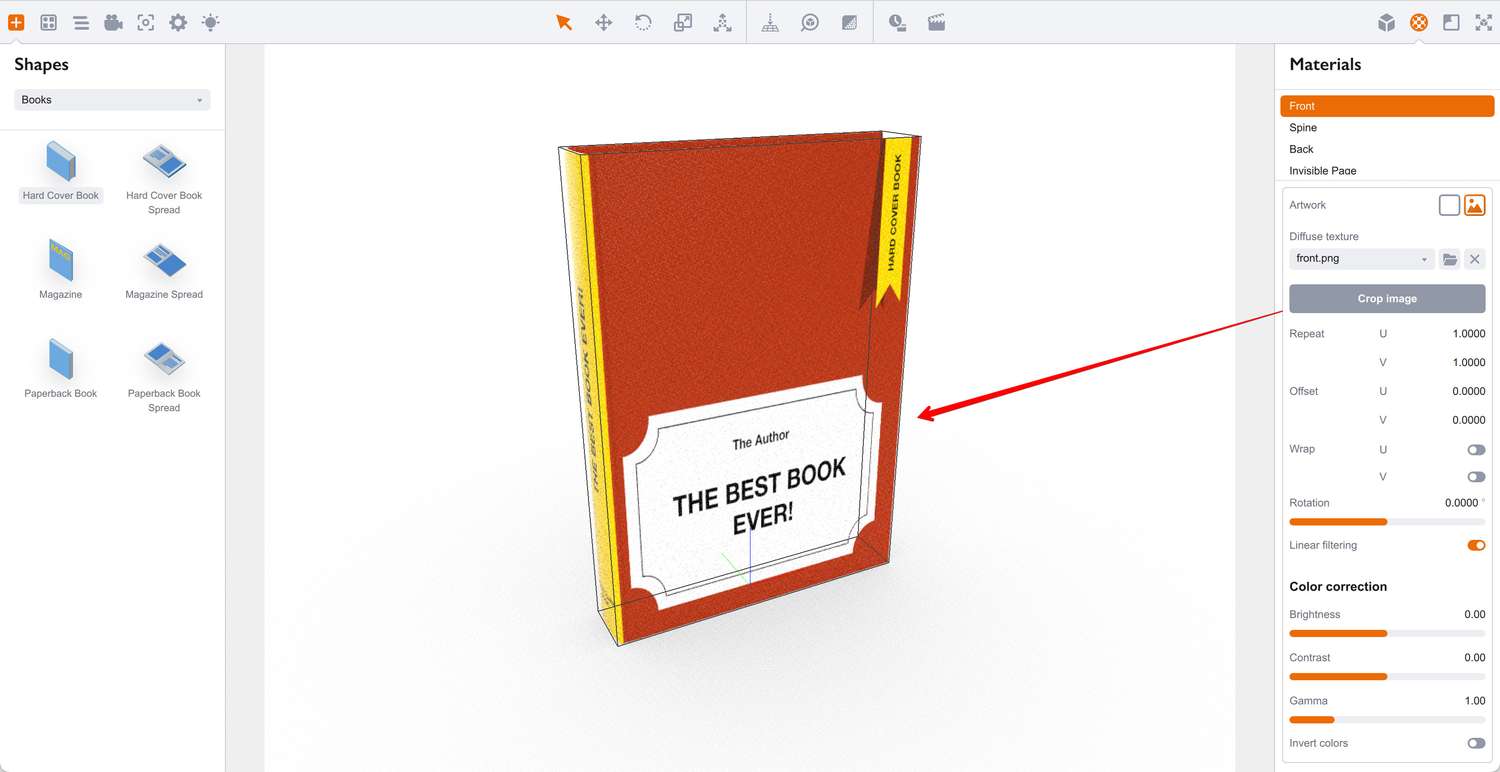Click the fullscreen expand icon

click(x=1484, y=22)
